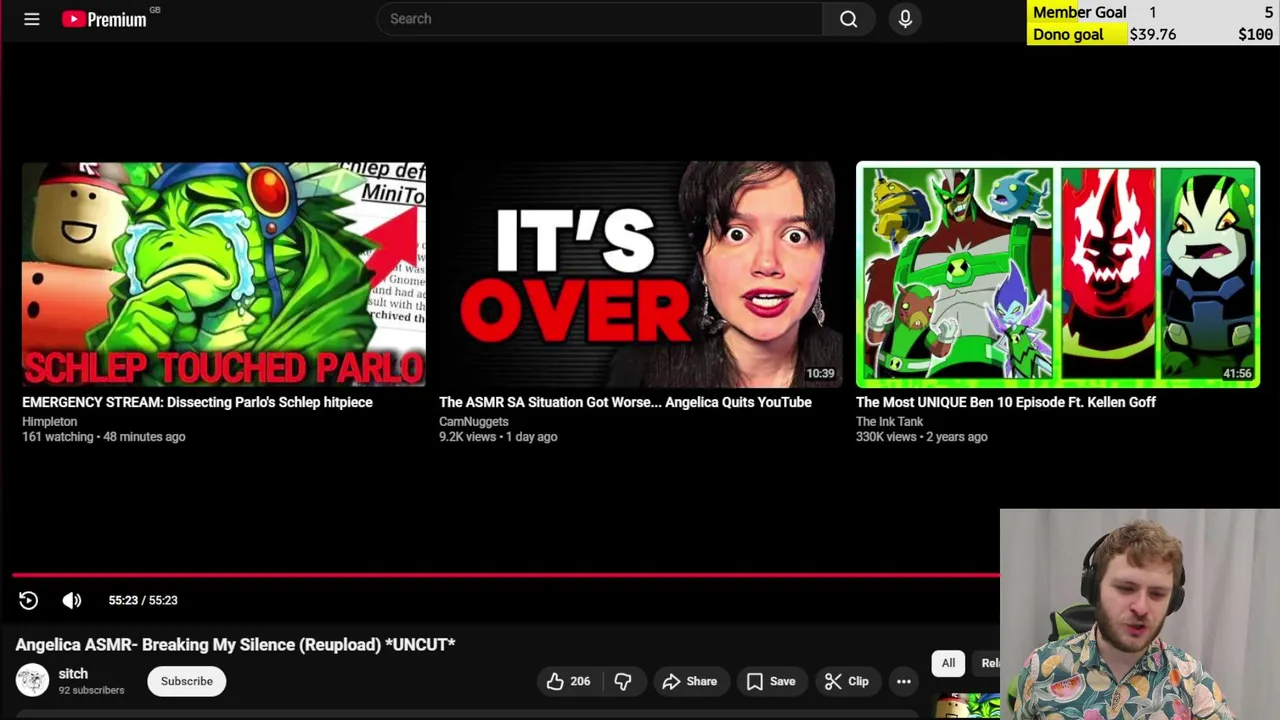The image size is (1280, 720).
Task: Open sitch channel avatar
Action: [32, 681]
